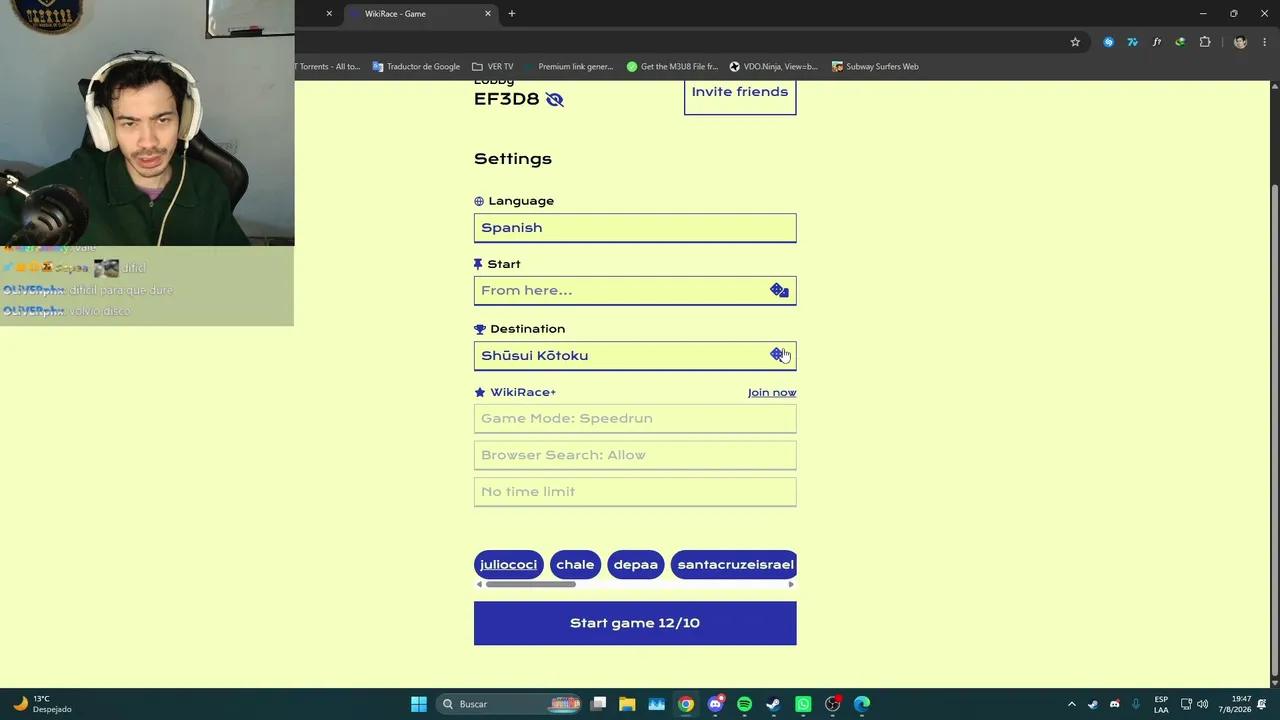Open the FrankerFaceZ 'fr' extension icon
The image size is (1280, 720).
pos(1156,42)
